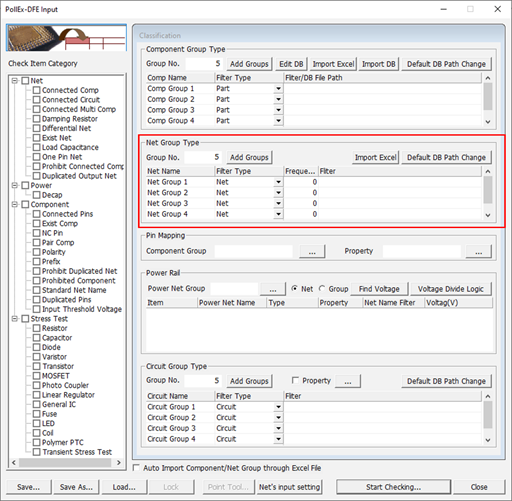Click the Filter/DB File Path column header
Image resolution: width=512 pixels, height=501 pixels.
click(x=382, y=78)
